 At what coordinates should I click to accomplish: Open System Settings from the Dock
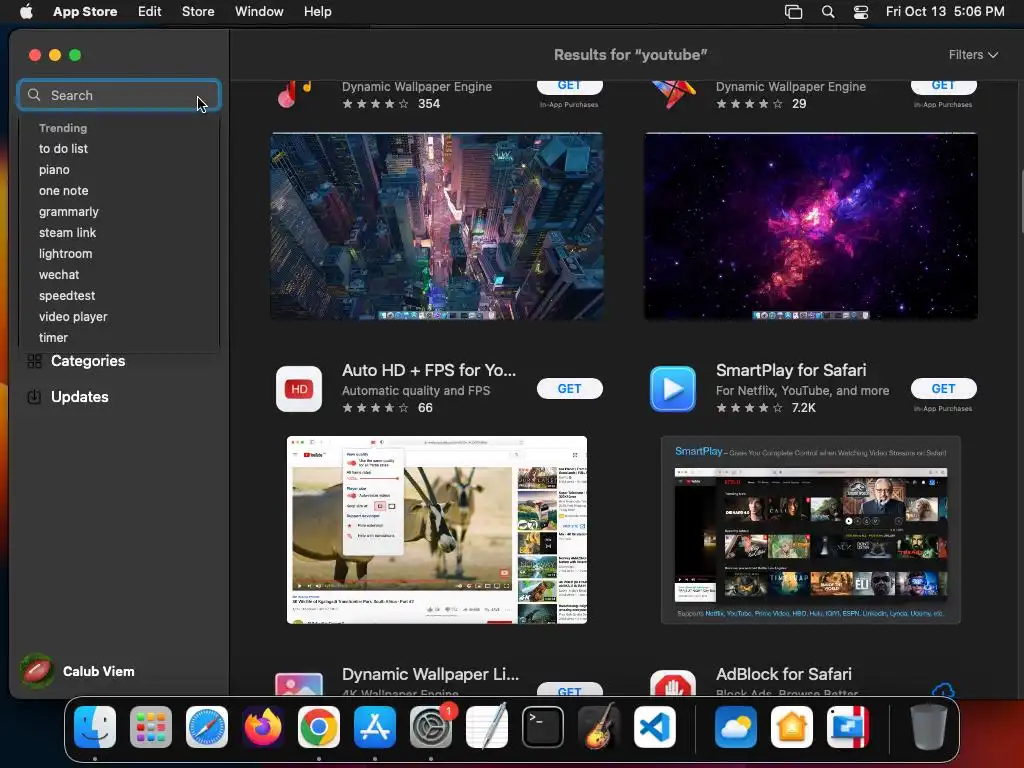(x=431, y=727)
